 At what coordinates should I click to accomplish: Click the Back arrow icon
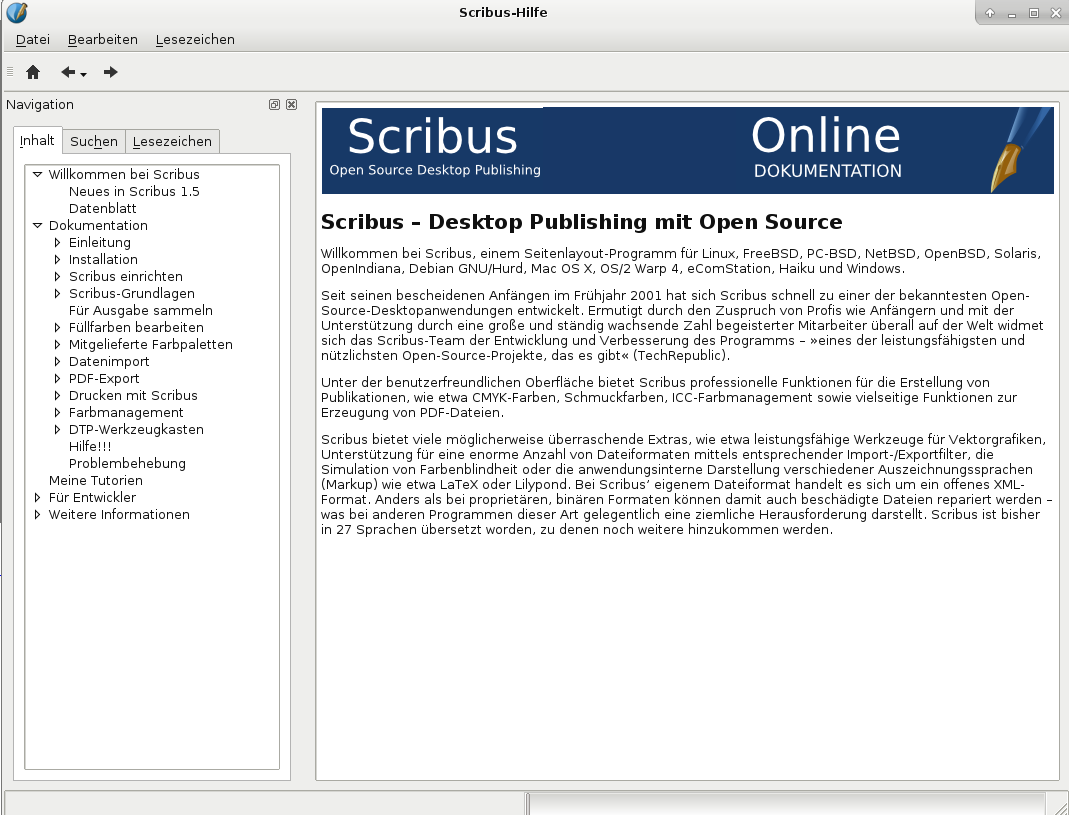(68, 72)
